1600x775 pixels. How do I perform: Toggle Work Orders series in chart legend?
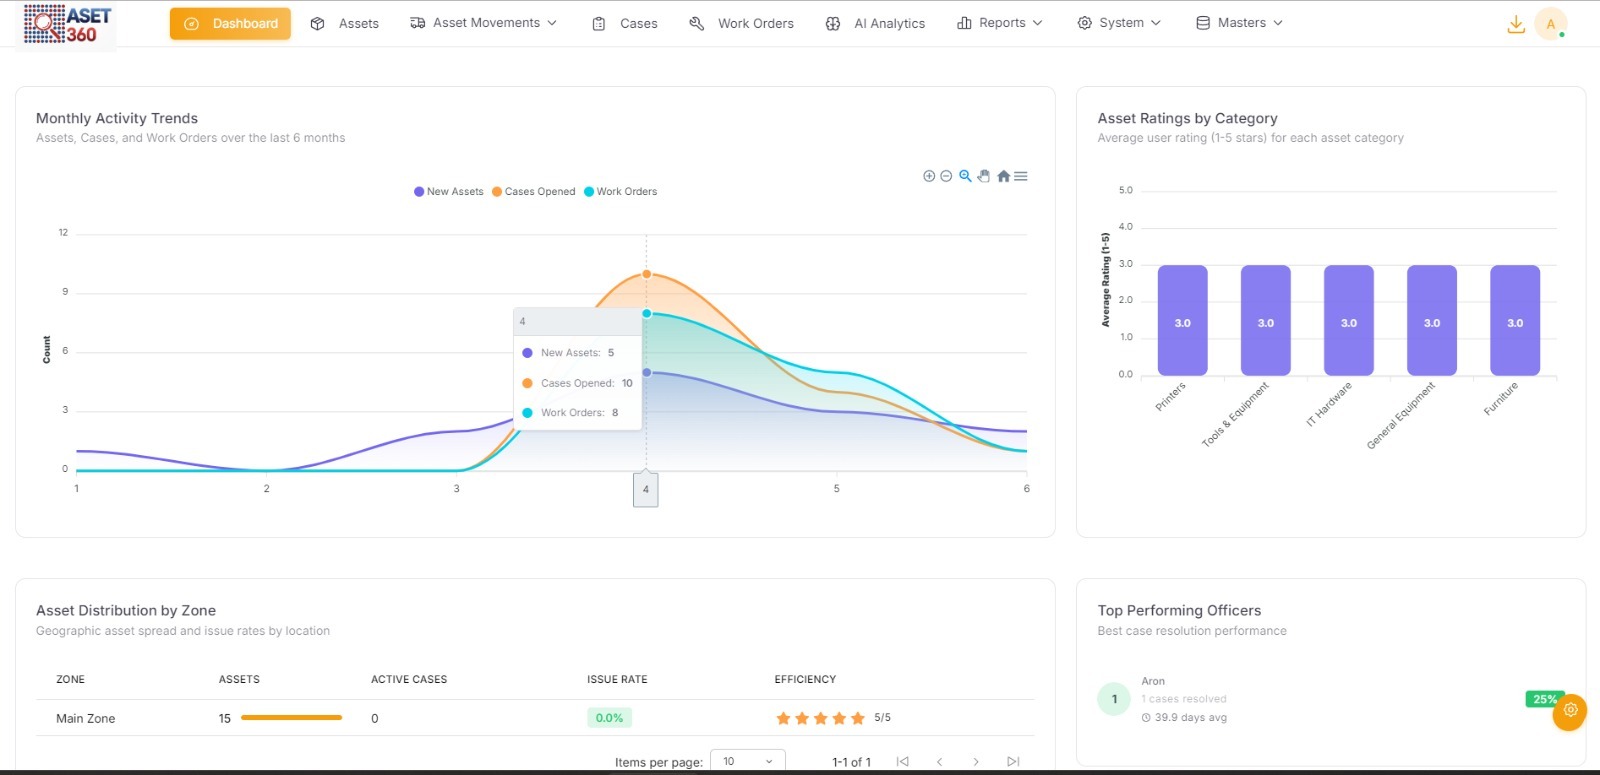[621, 192]
